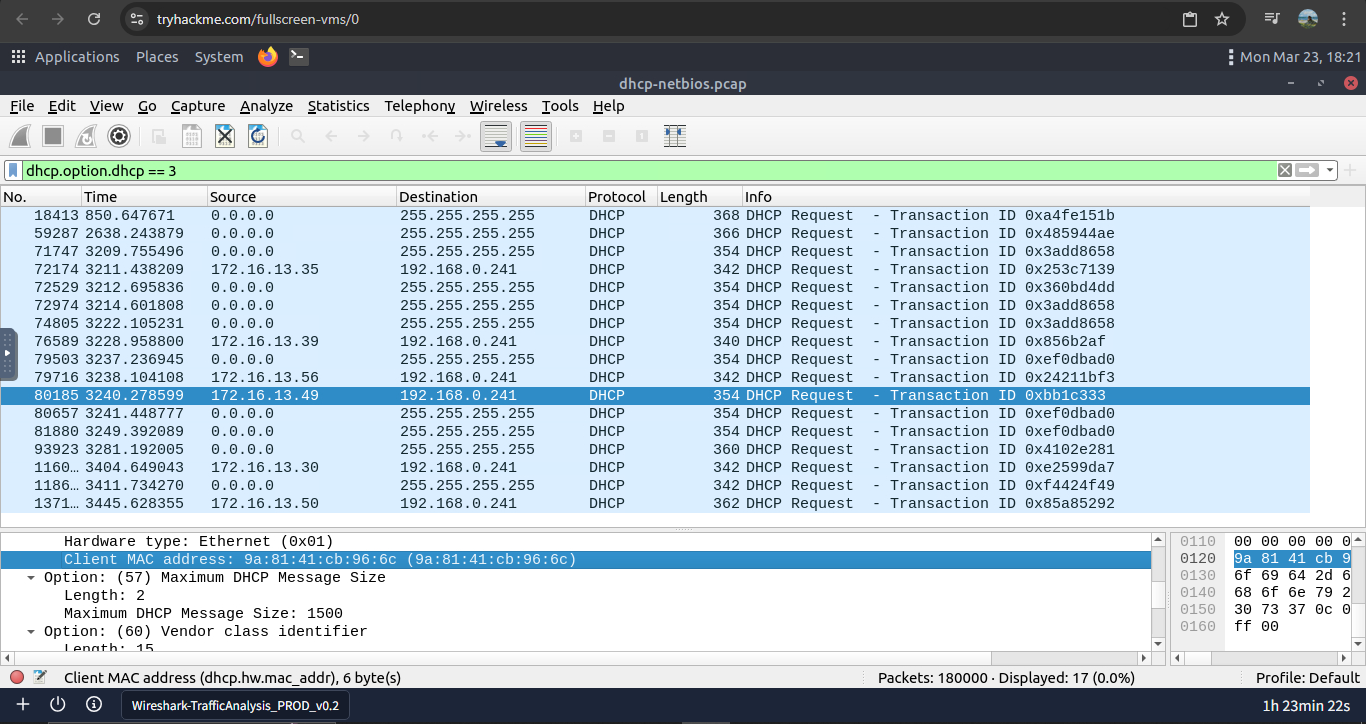The image size is (1366, 724).
Task: Jump to the last packet
Action: tap(463, 136)
